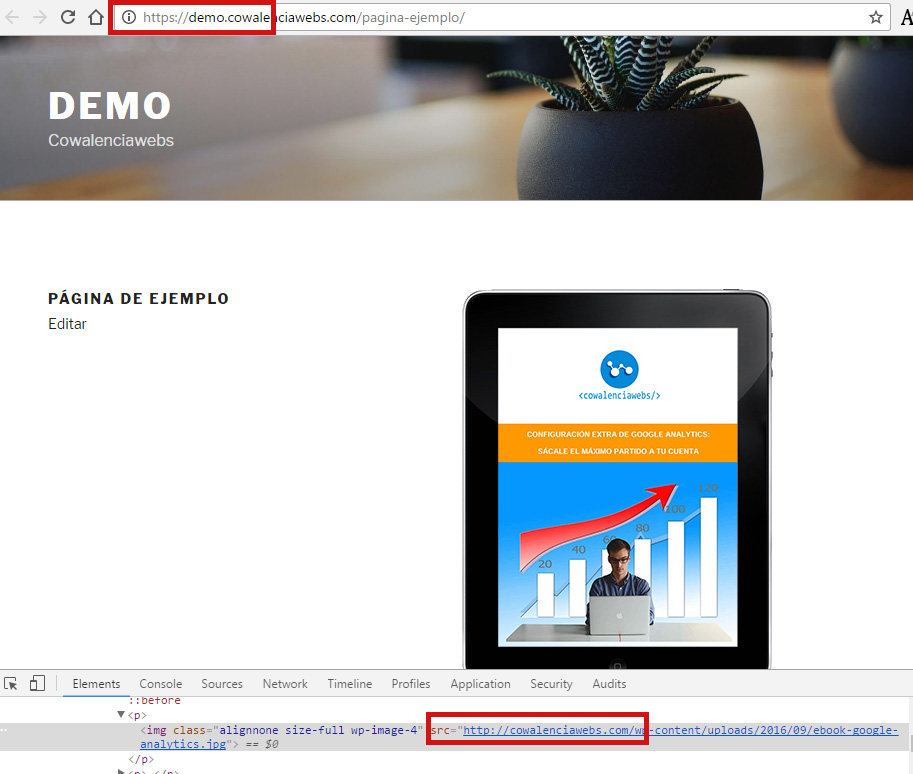Open the Audits tab
Screen dimensions: 913x774
pyautogui.click(x=609, y=684)
